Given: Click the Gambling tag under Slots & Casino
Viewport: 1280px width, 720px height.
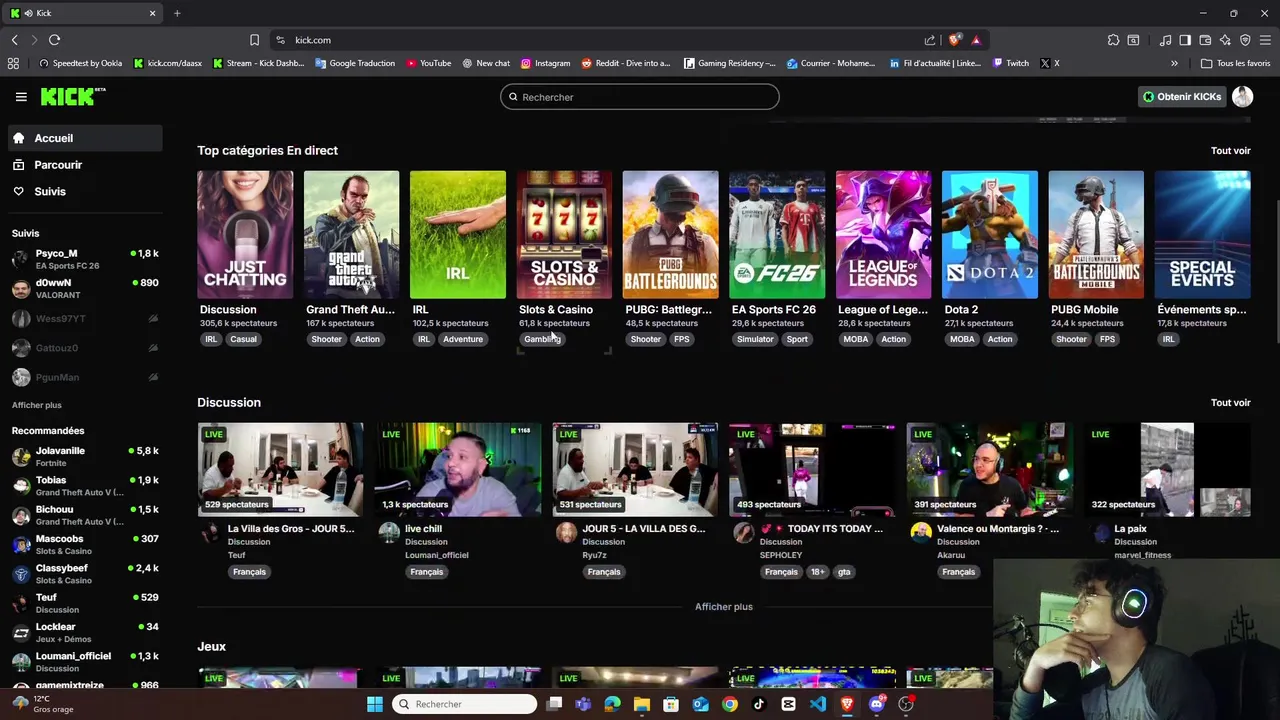Looking at the screenshot, I should [x=543, y=339].
